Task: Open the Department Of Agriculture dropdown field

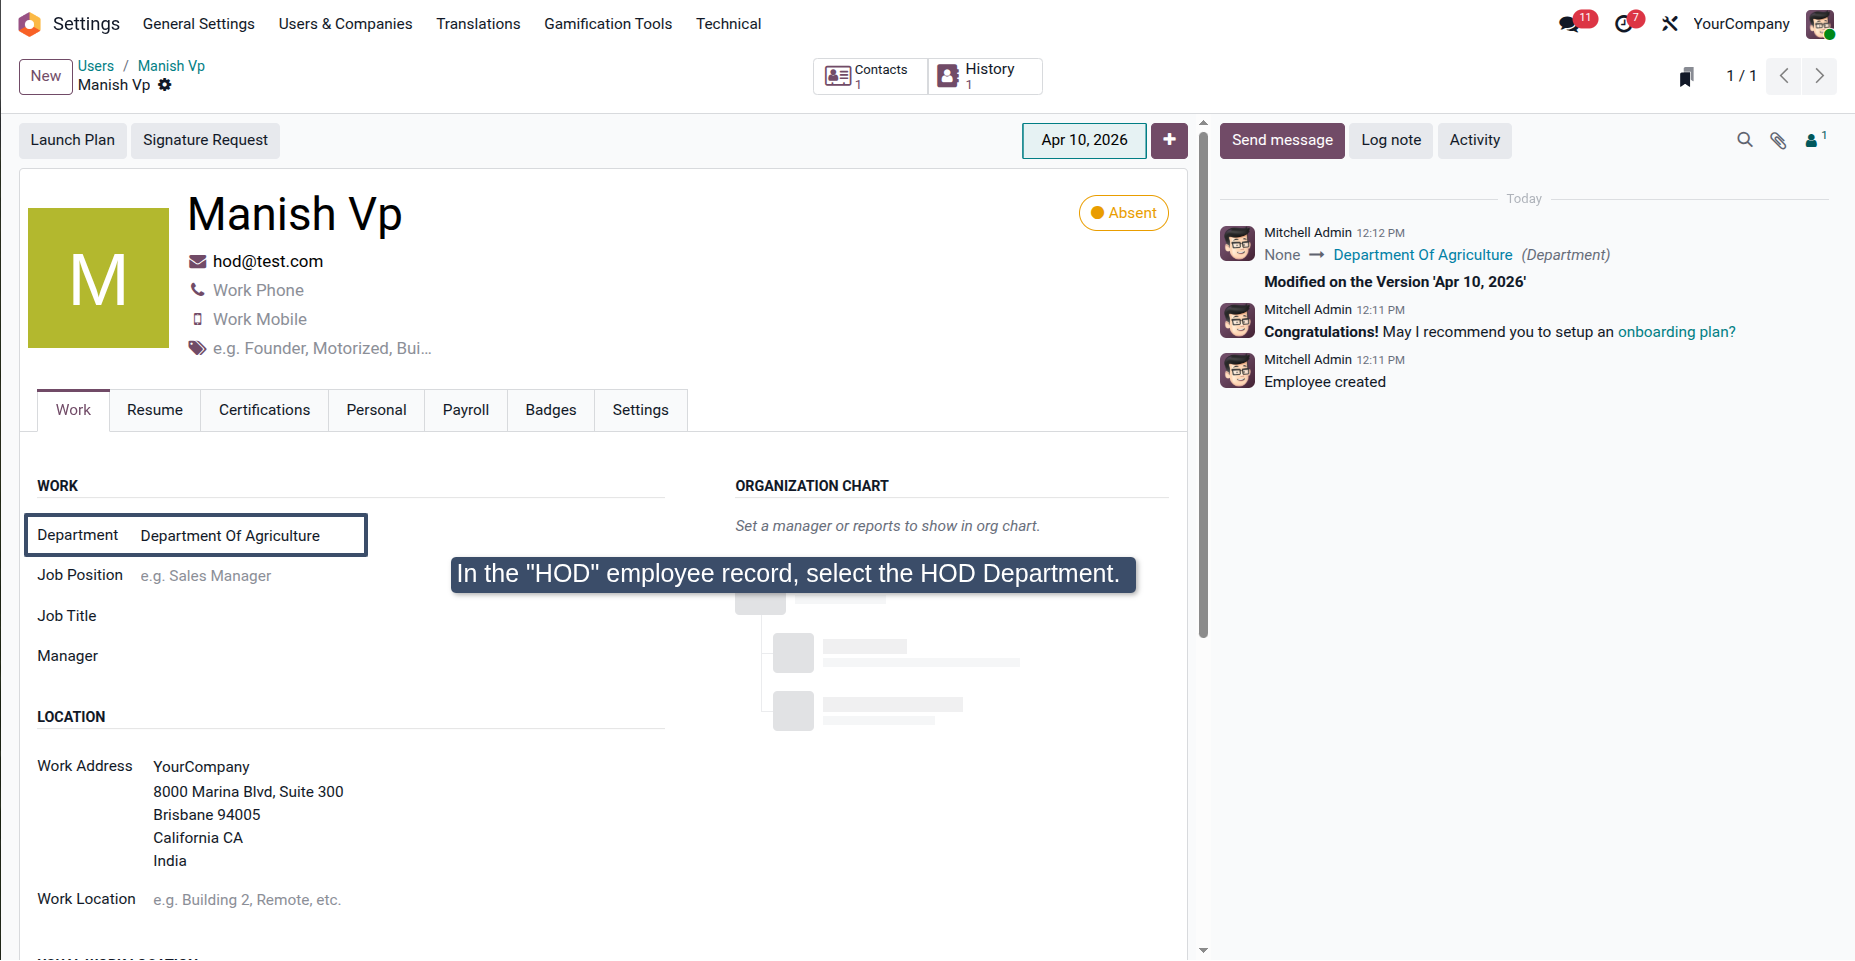Action: [x=250, y=536]
